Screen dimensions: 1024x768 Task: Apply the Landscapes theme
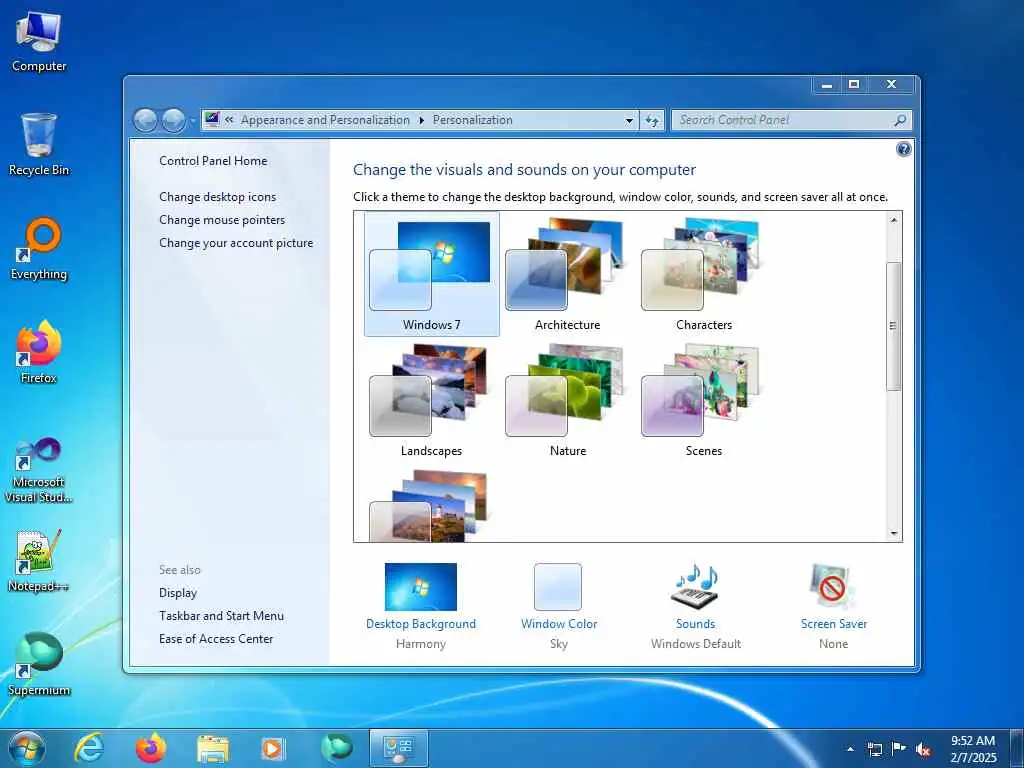(x=431, y=400)
